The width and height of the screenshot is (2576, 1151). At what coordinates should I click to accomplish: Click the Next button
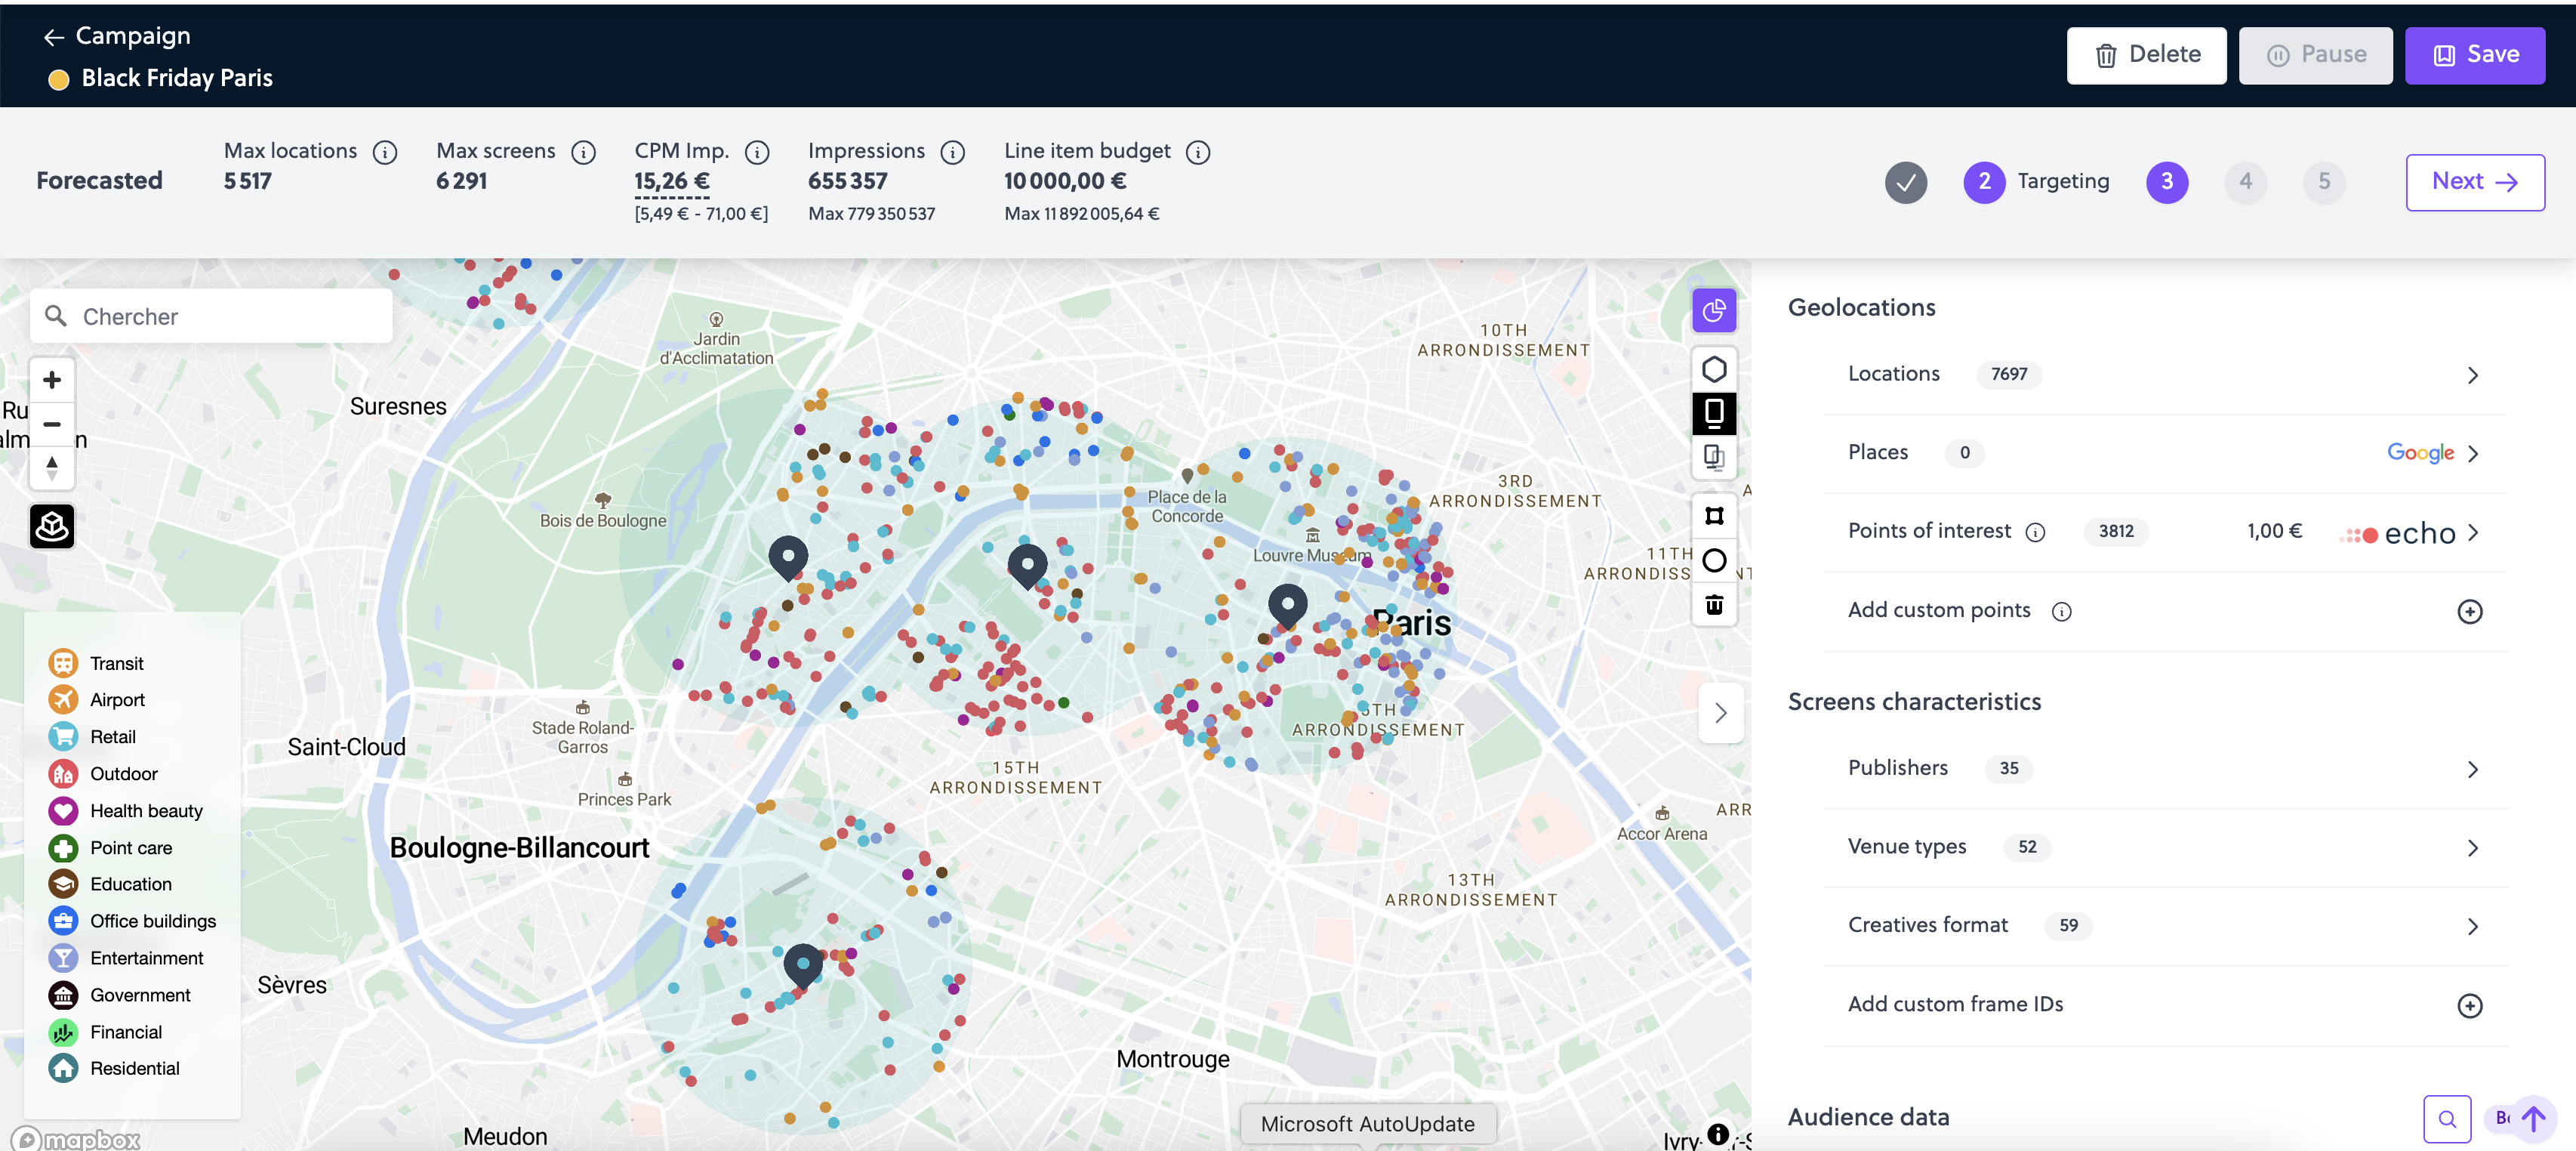tap(2474, 182)
